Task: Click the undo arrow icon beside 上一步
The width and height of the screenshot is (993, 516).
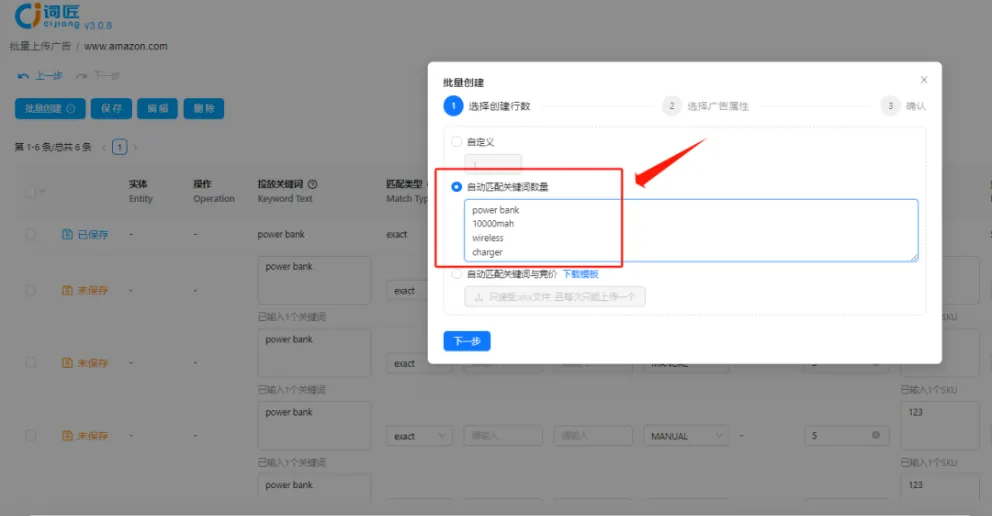Action: pyautogui.click(x=23, y=76)
